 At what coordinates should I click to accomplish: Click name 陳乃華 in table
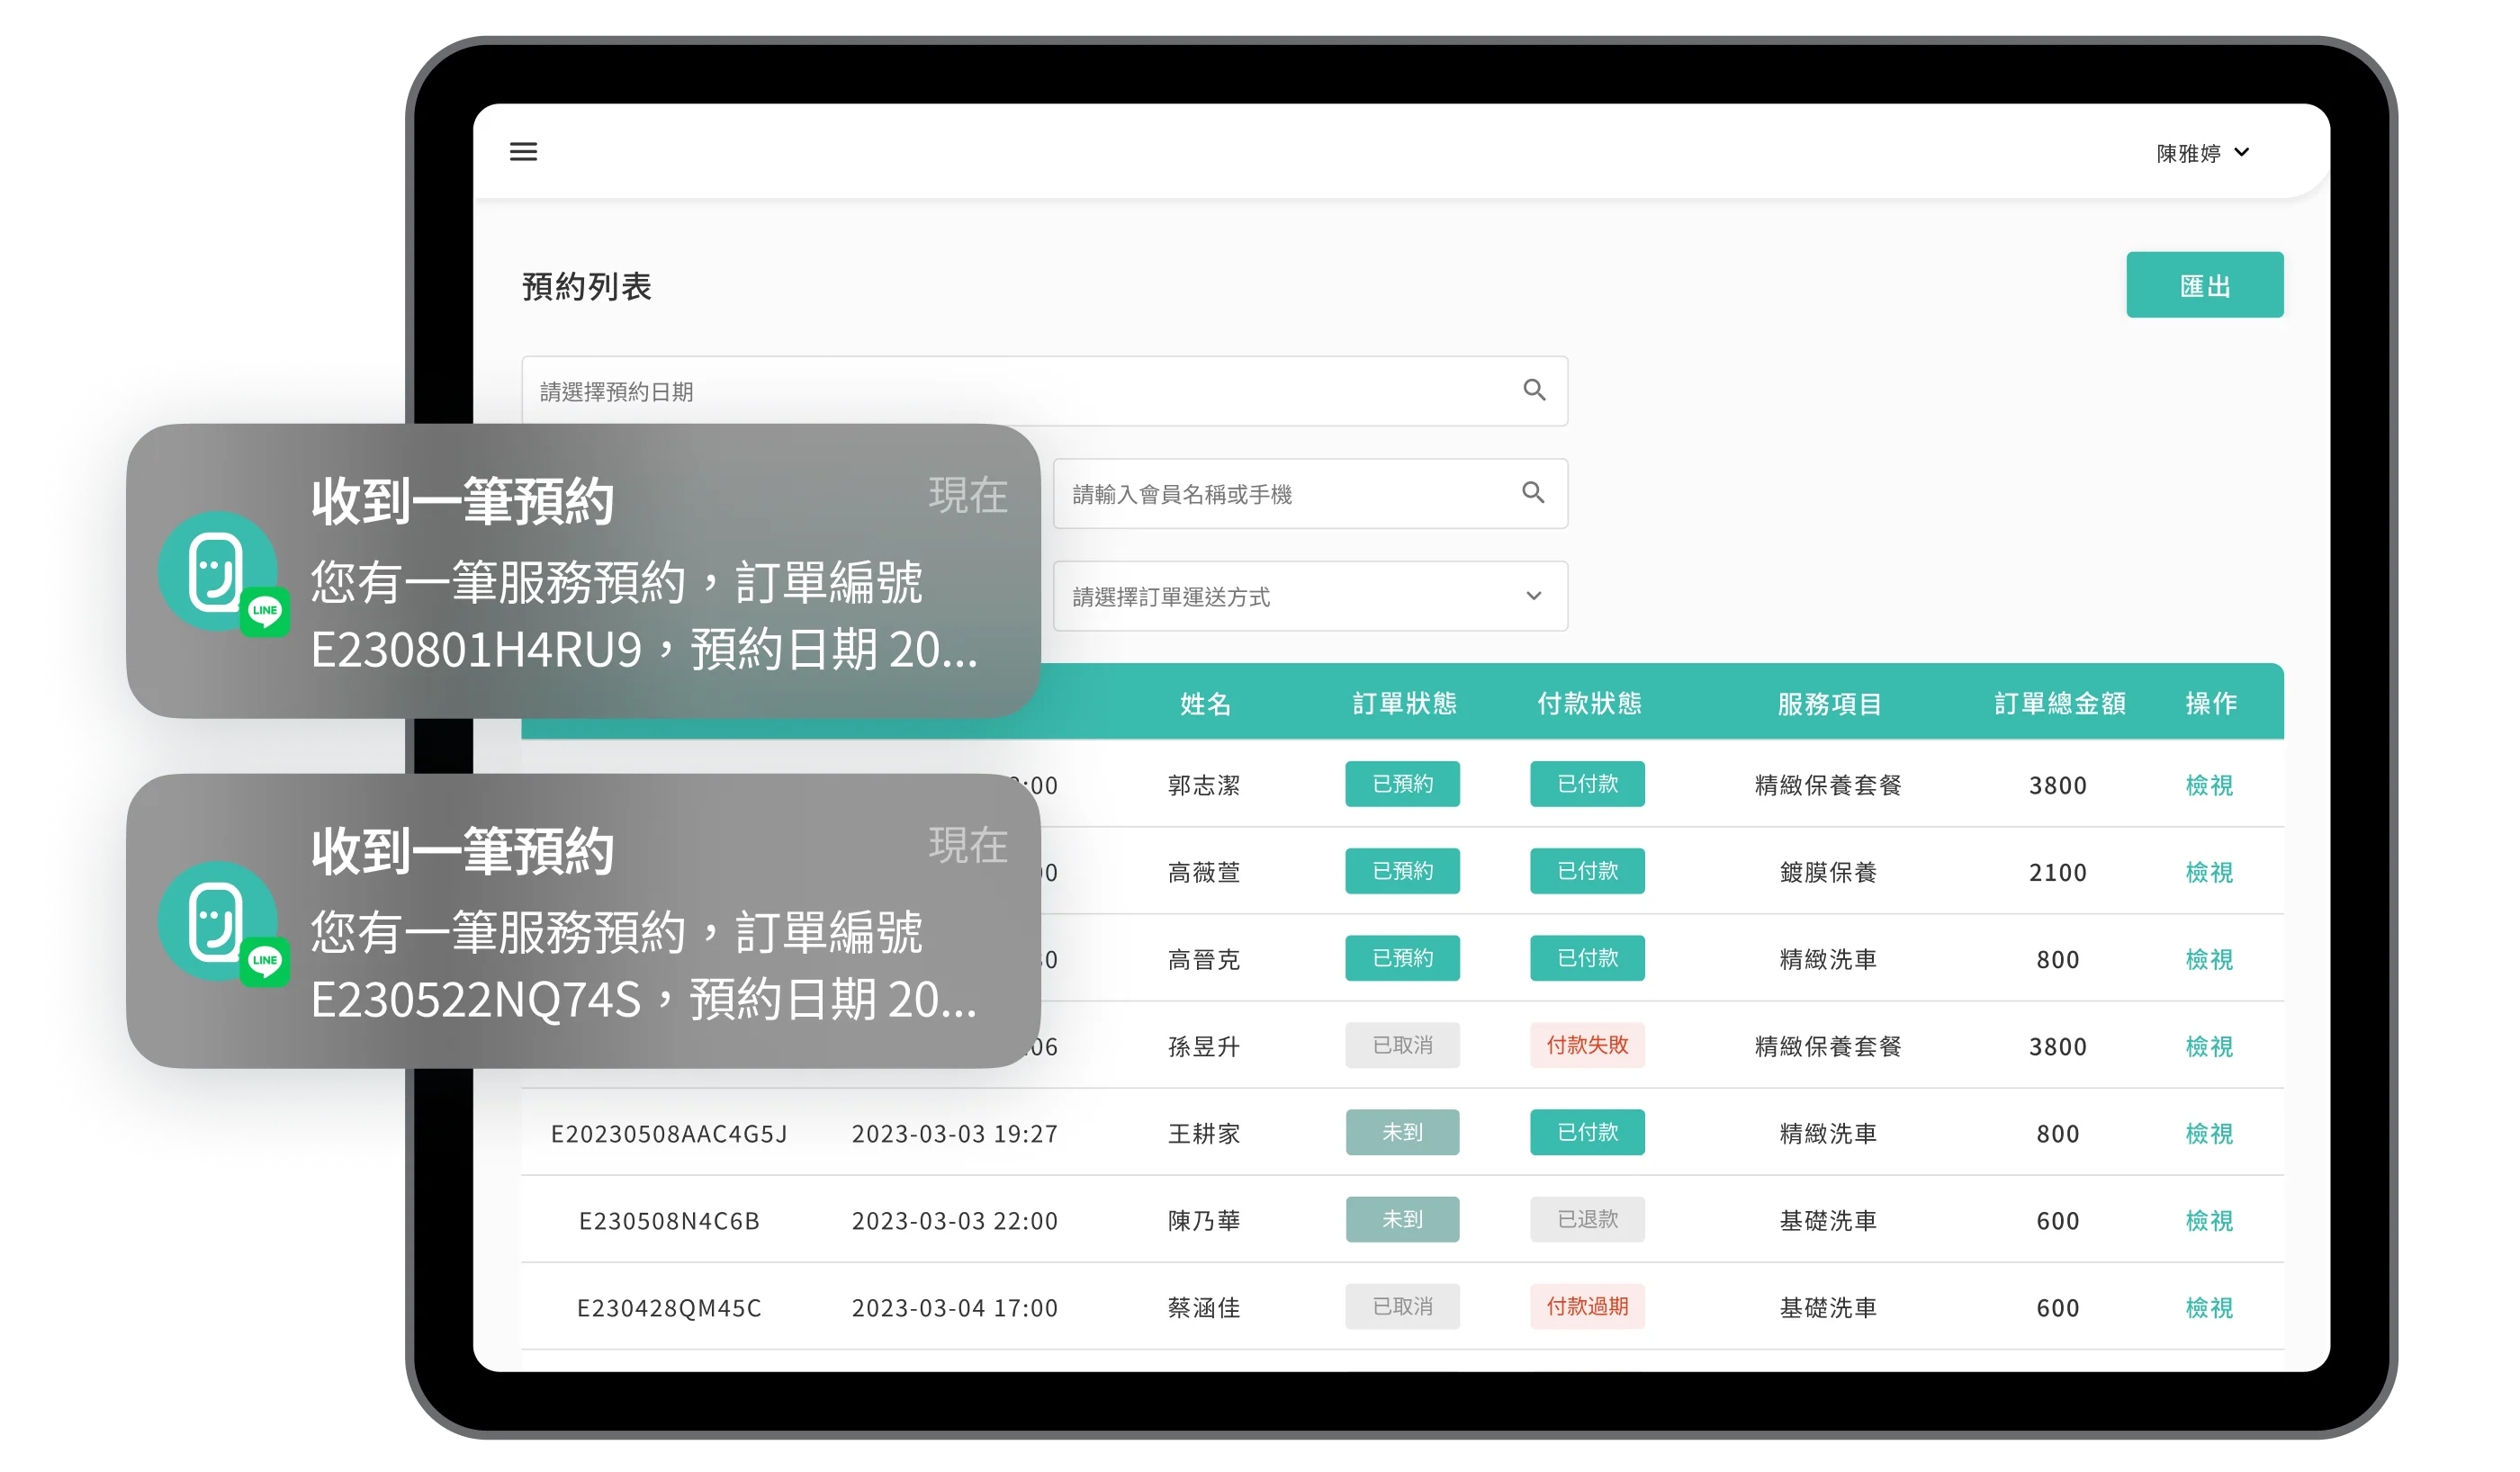pyautogui.click(x=1203, y=1220)
